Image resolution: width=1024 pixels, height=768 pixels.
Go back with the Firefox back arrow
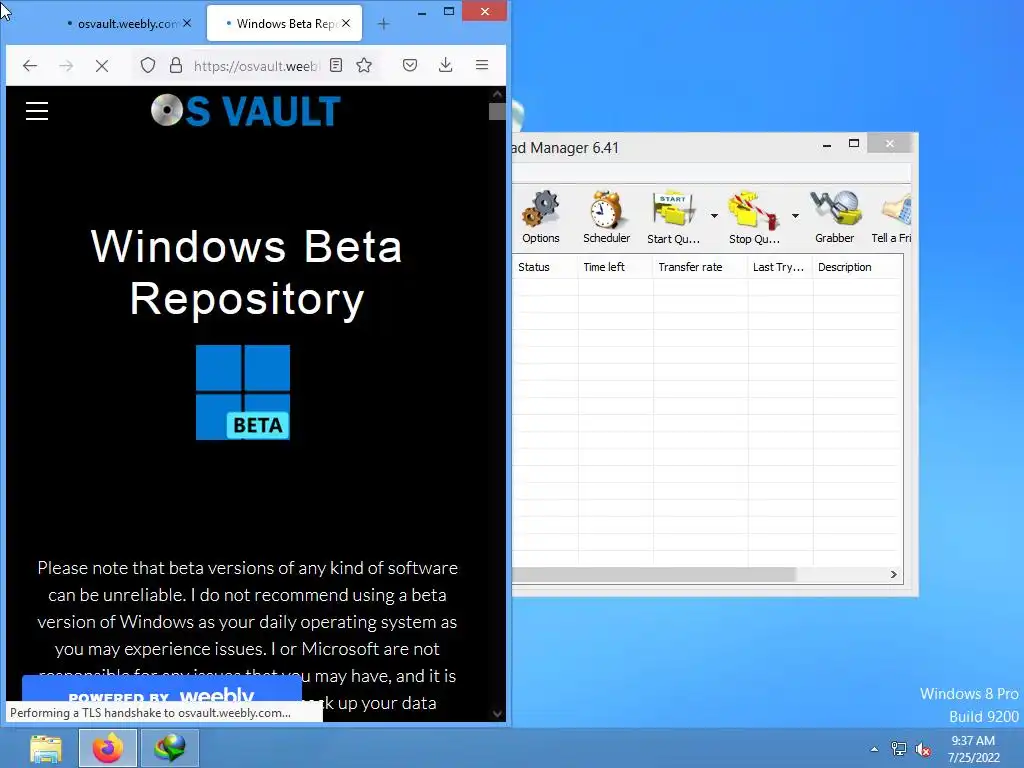(x=30, y=65)
